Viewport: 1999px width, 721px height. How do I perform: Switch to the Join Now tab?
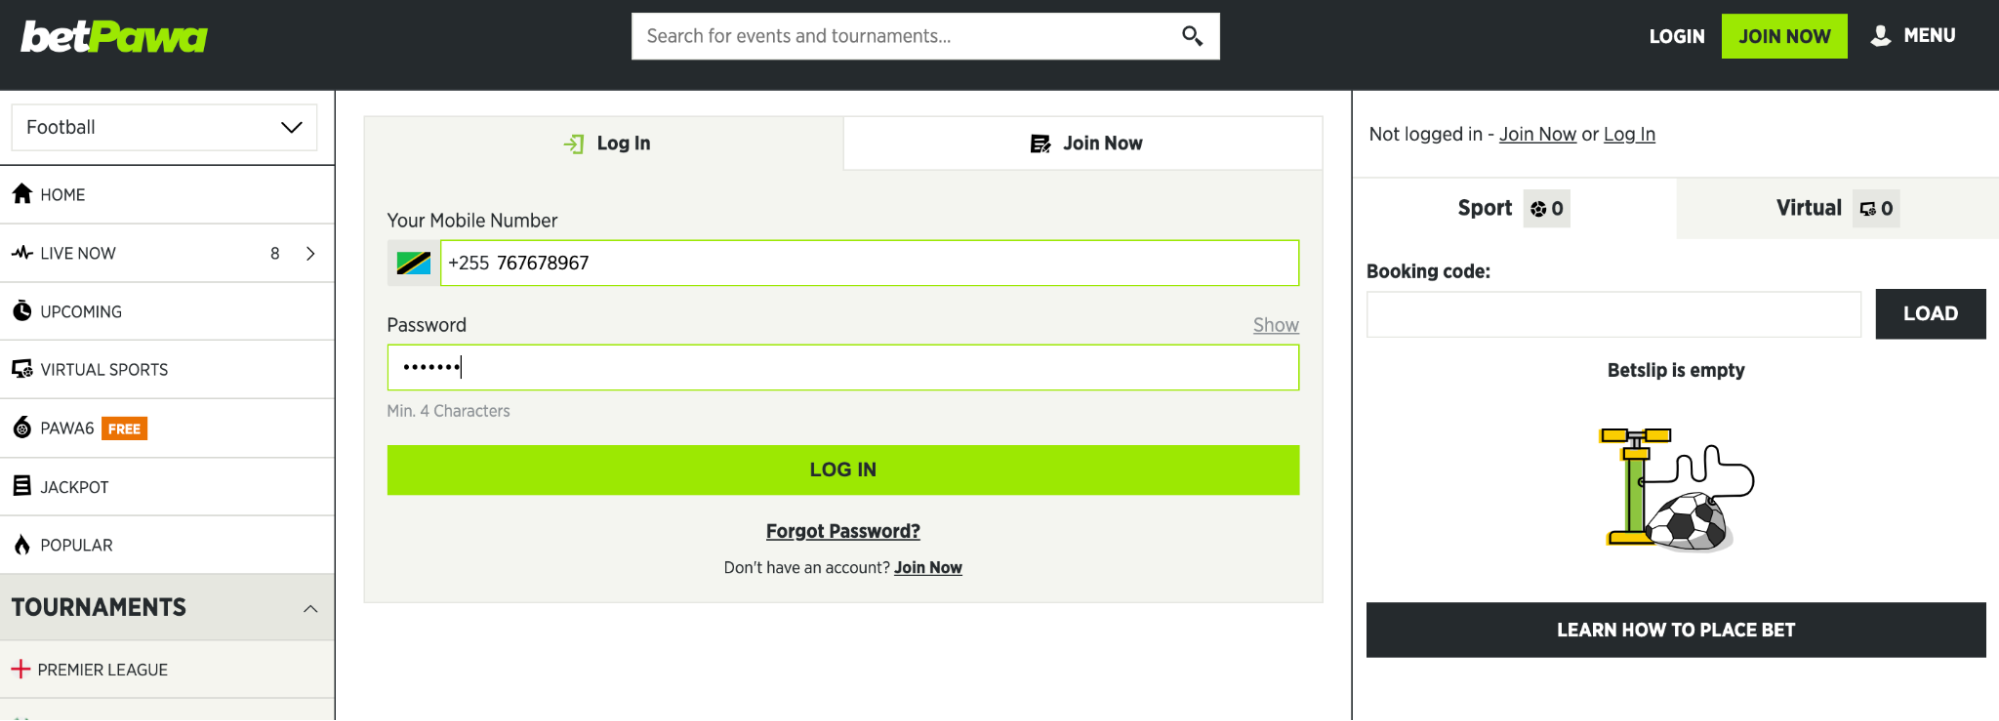1083,143
